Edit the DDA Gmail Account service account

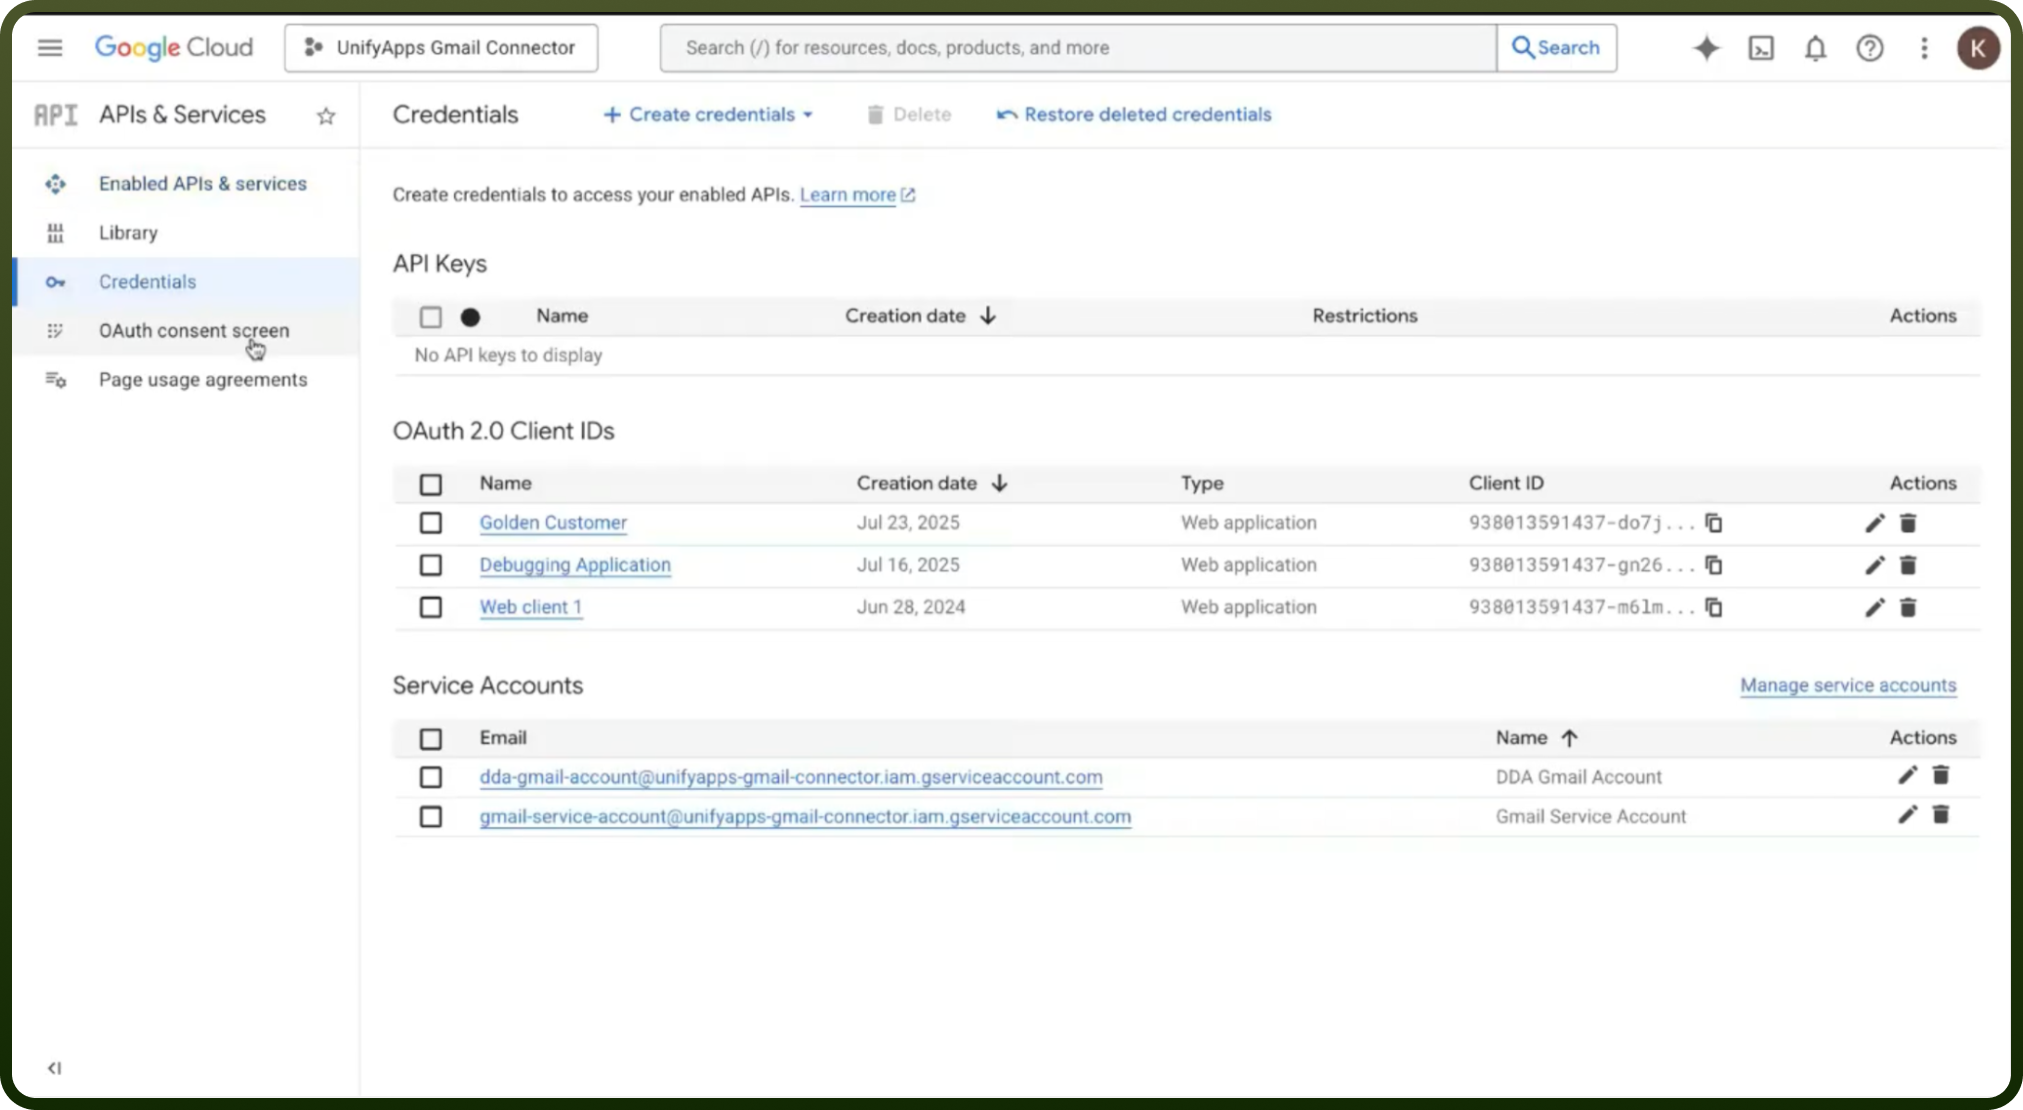(x=1907, y=775)
